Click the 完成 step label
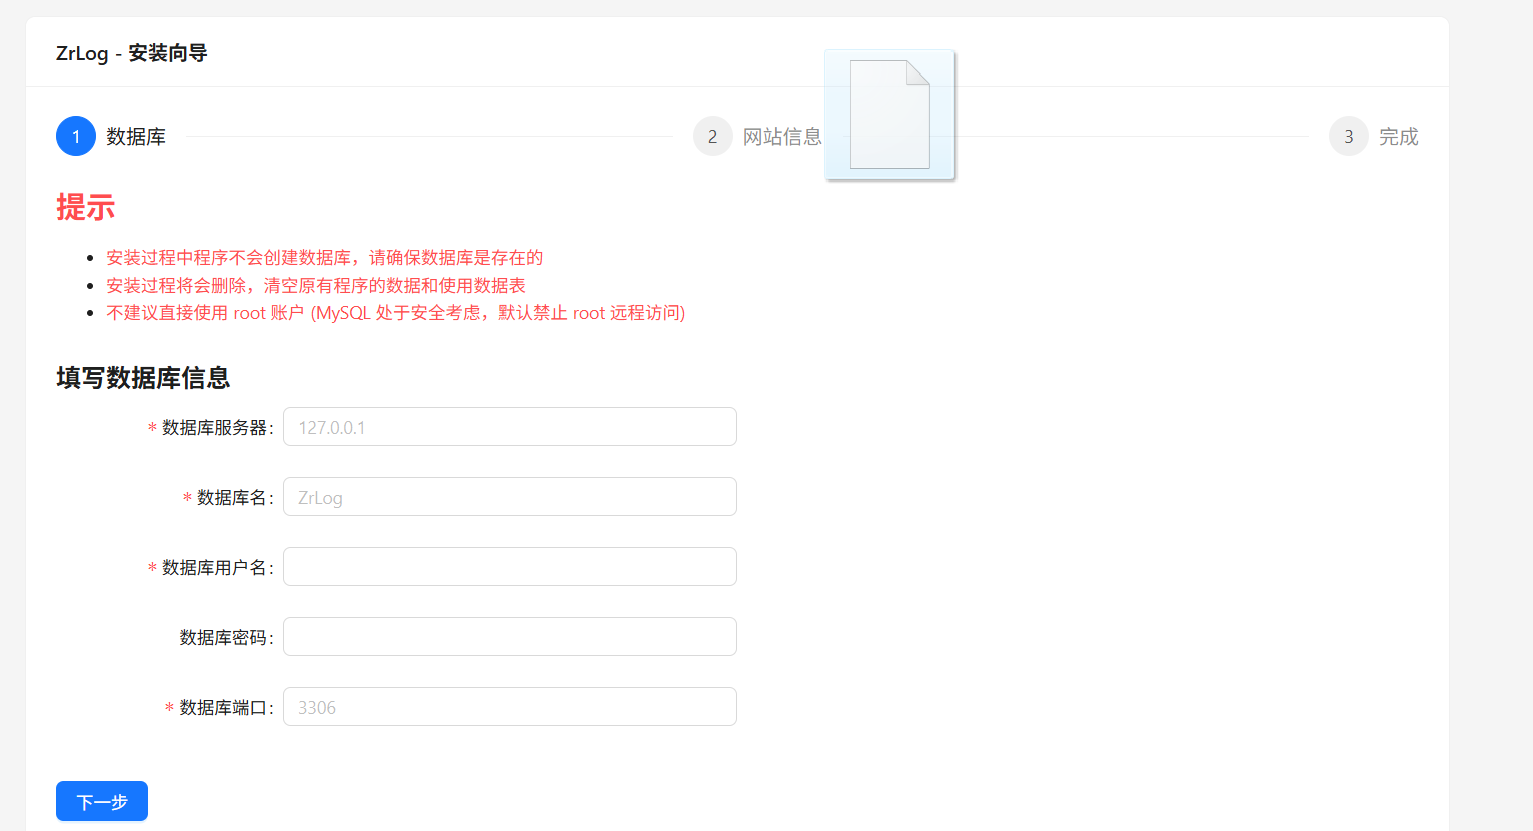 coord(1399,137)
